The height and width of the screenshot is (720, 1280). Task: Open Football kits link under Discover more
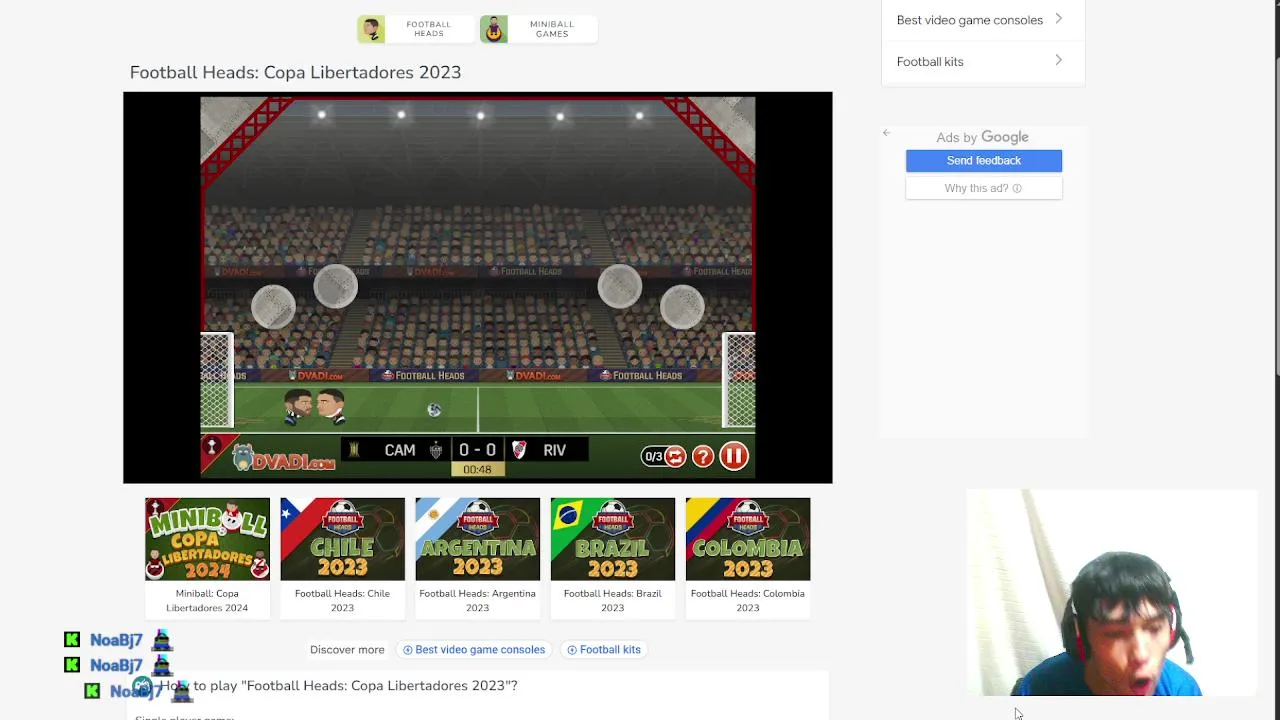[x=604, y=650]
